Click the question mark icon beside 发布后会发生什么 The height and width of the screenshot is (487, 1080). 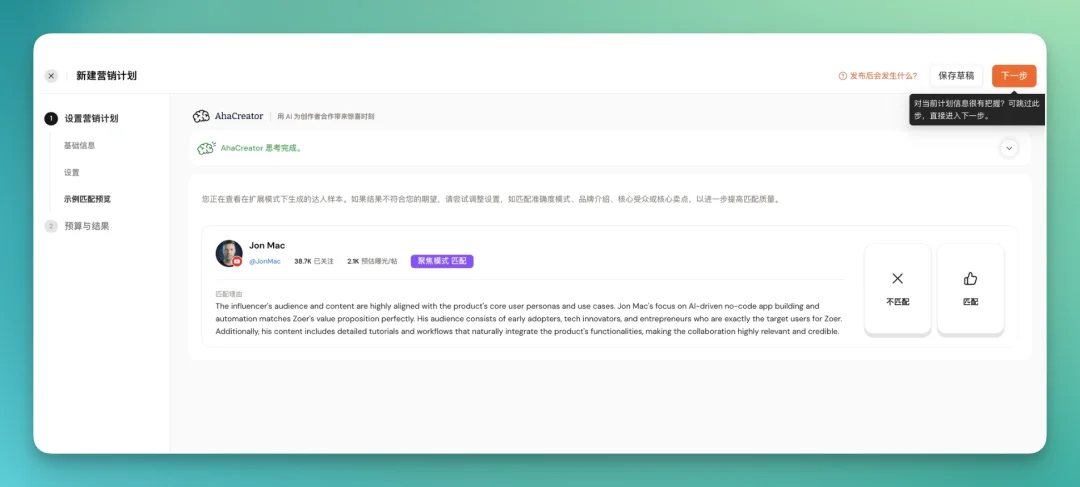tap(843, 76)
